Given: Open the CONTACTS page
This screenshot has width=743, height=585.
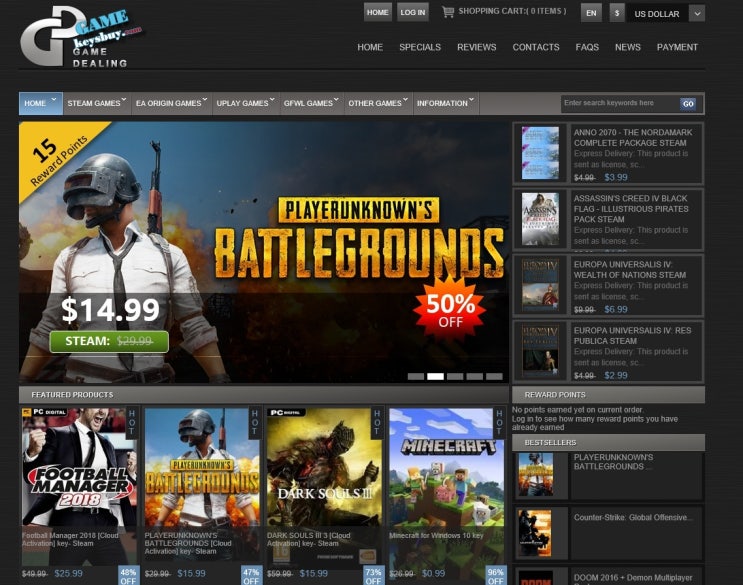Looking at the screenshot, I should click(536, 47).
